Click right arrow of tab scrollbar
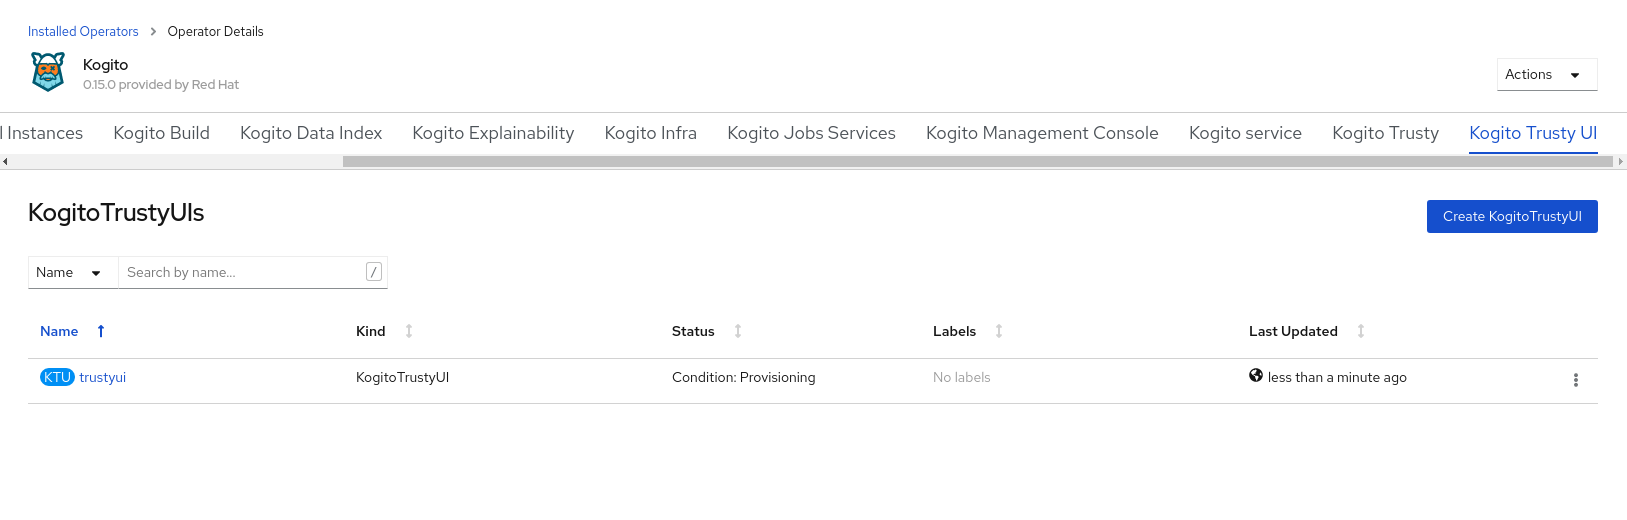1627x520 pixels. tap(1621, 161)
